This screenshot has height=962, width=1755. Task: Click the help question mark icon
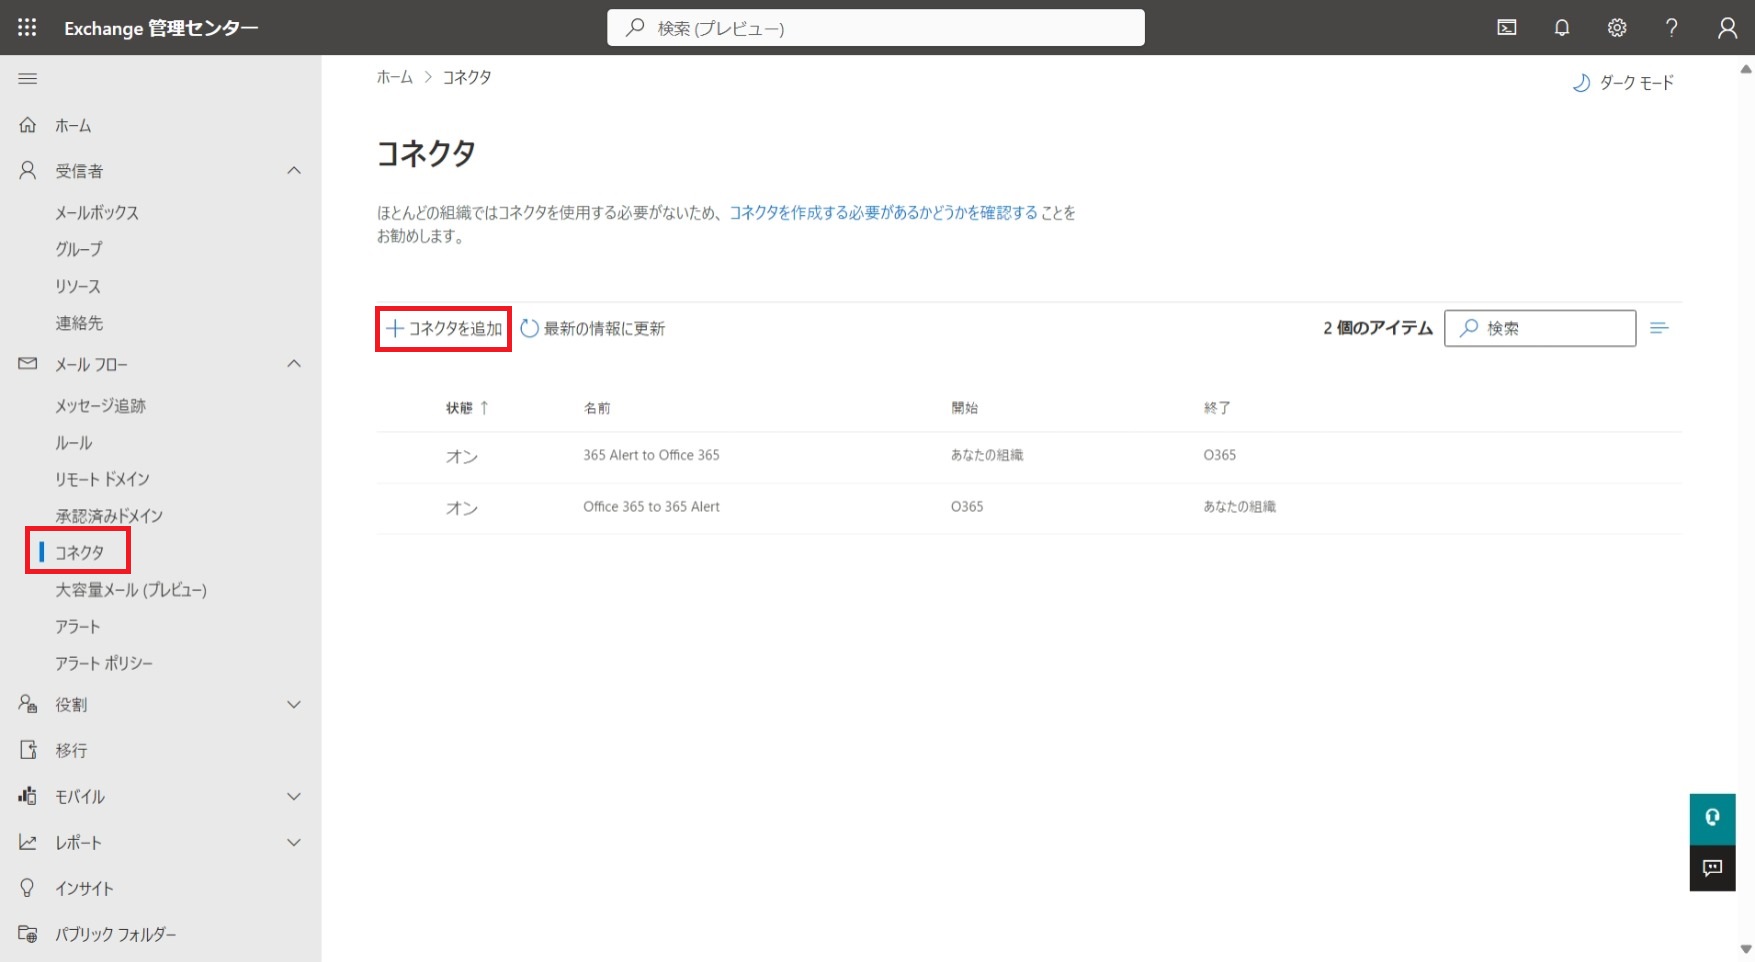coord(1671,28)
